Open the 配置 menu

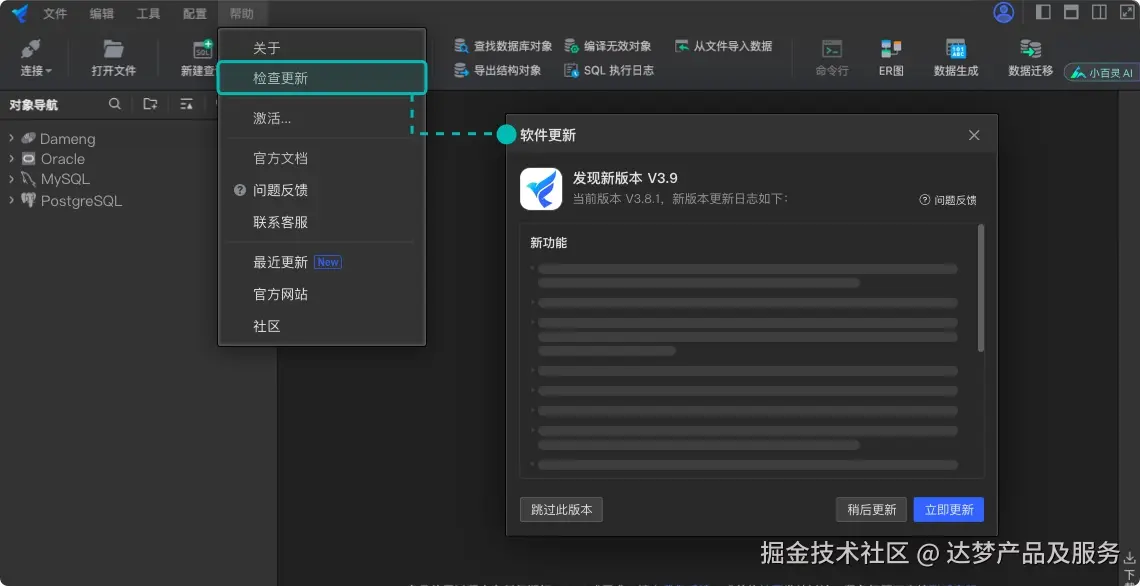(195, 13)
